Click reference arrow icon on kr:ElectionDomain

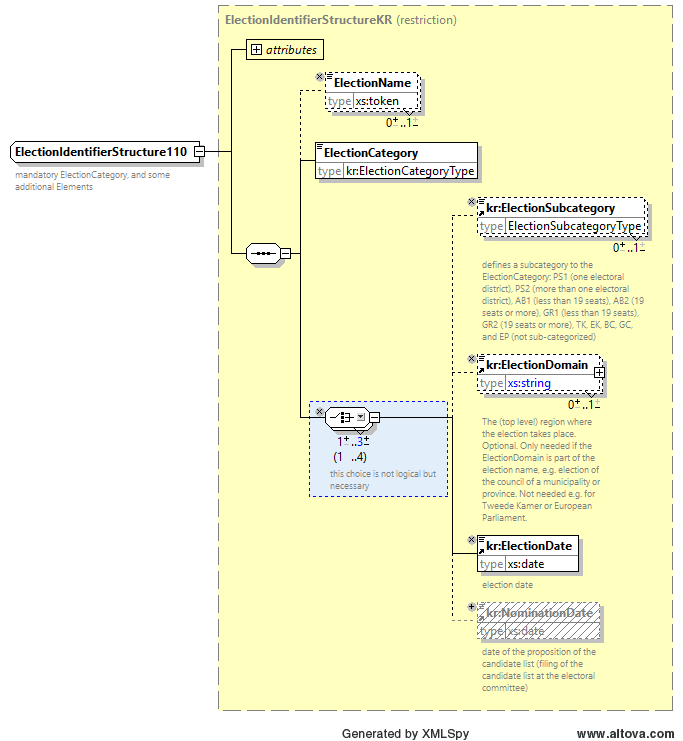482,370
